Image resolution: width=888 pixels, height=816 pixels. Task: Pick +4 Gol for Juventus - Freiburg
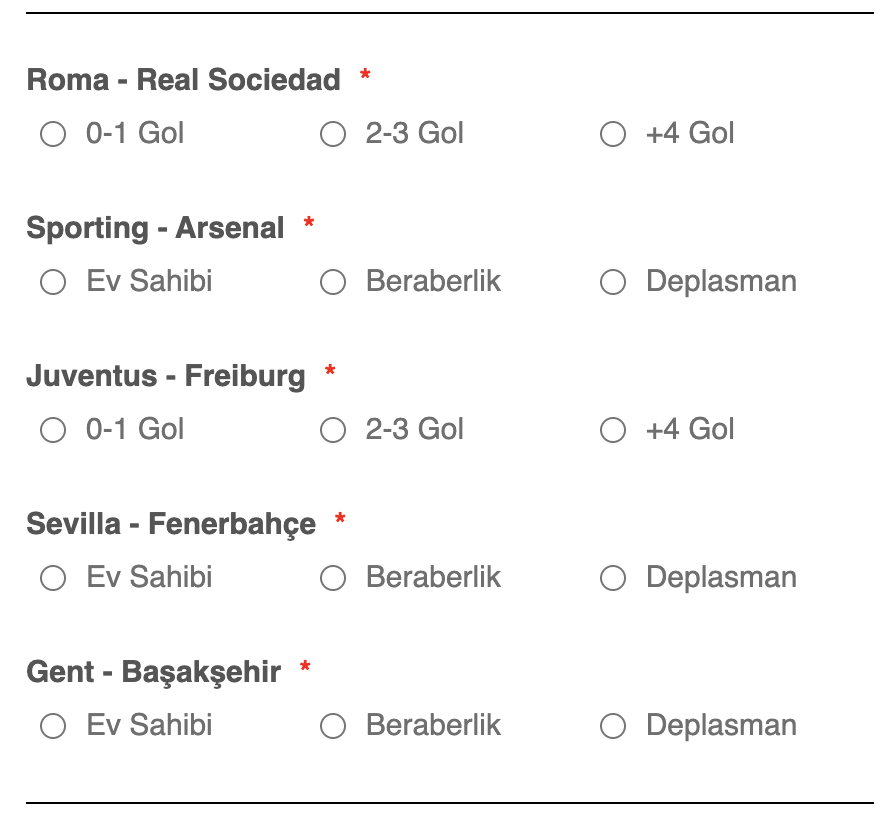[613, 430]
